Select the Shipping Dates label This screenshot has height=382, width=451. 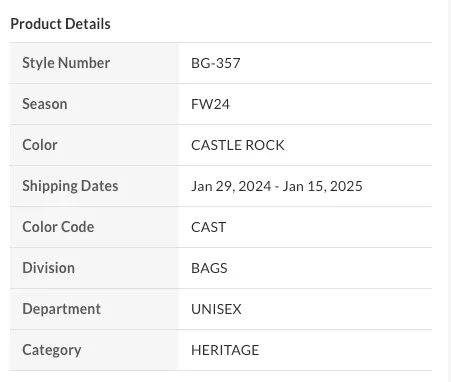[x=70, y=186]
